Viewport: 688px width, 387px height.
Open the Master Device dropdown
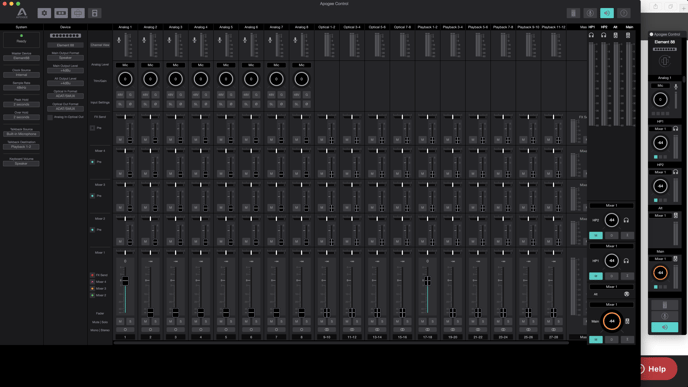[x=21, y=58]
